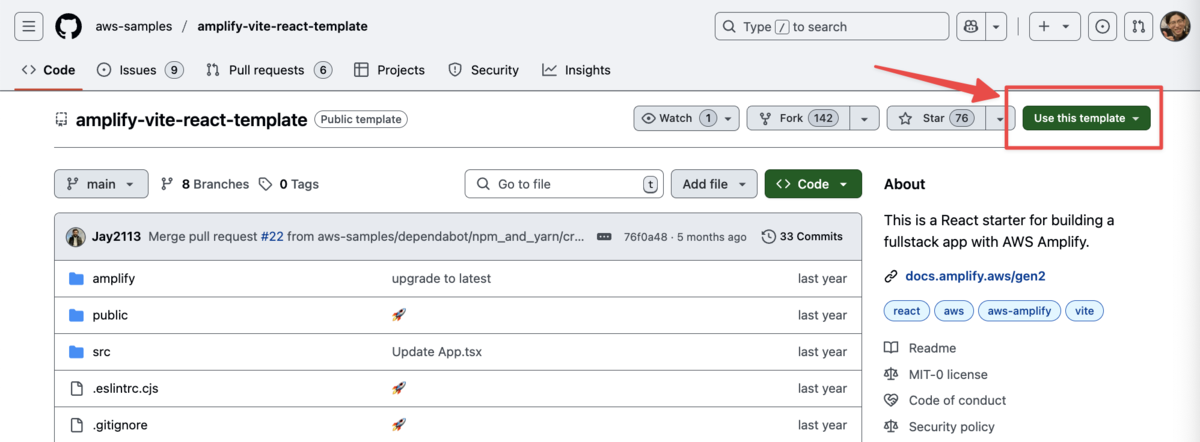The width and height of the screenshot is (1200, 442).
Task: View the issues icon in header
Action: pyautogui.click(x=1102, y=27)
